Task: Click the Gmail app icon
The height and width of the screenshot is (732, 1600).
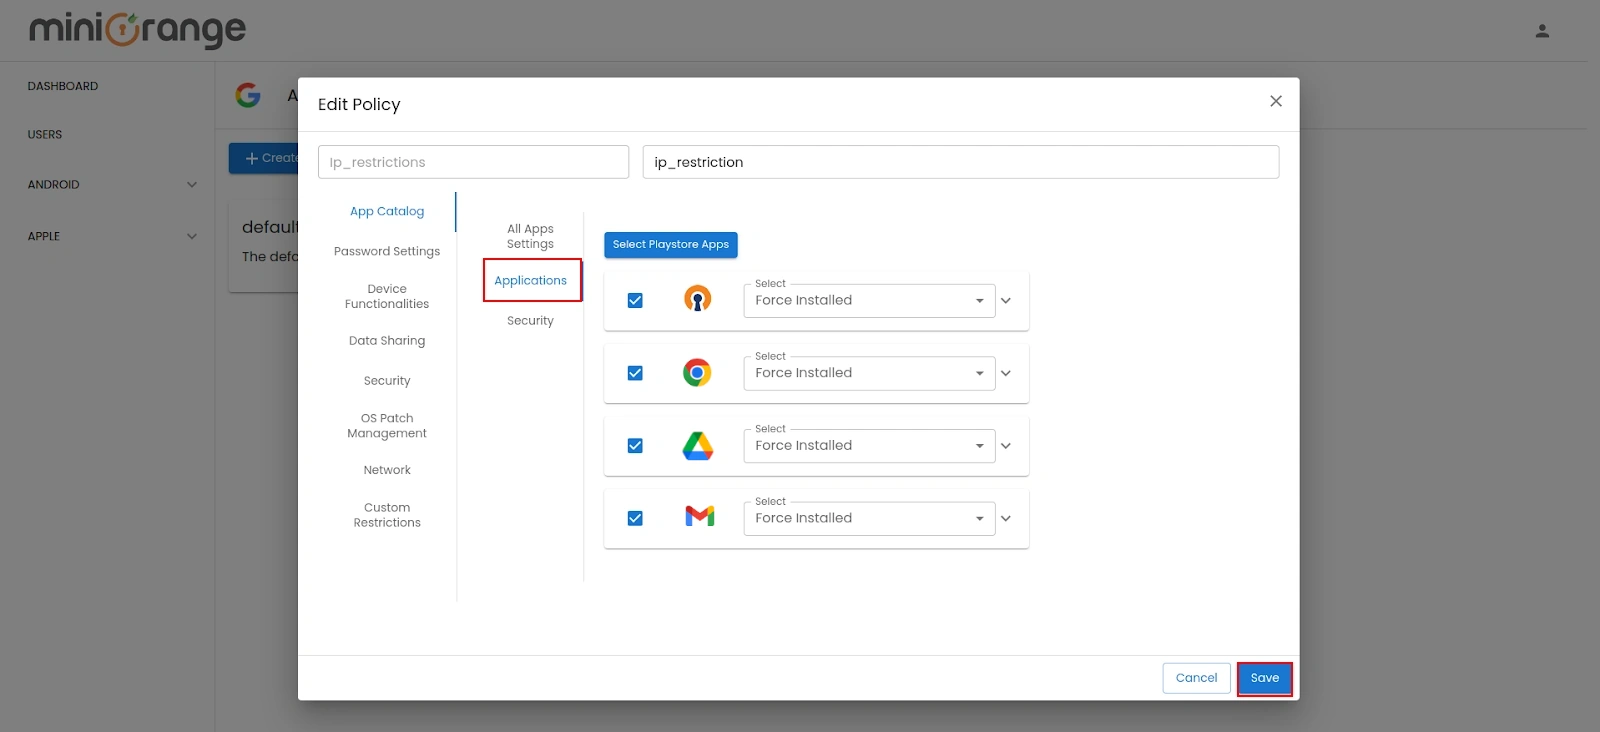Action: pyautogui.click(x=699, y=517)
